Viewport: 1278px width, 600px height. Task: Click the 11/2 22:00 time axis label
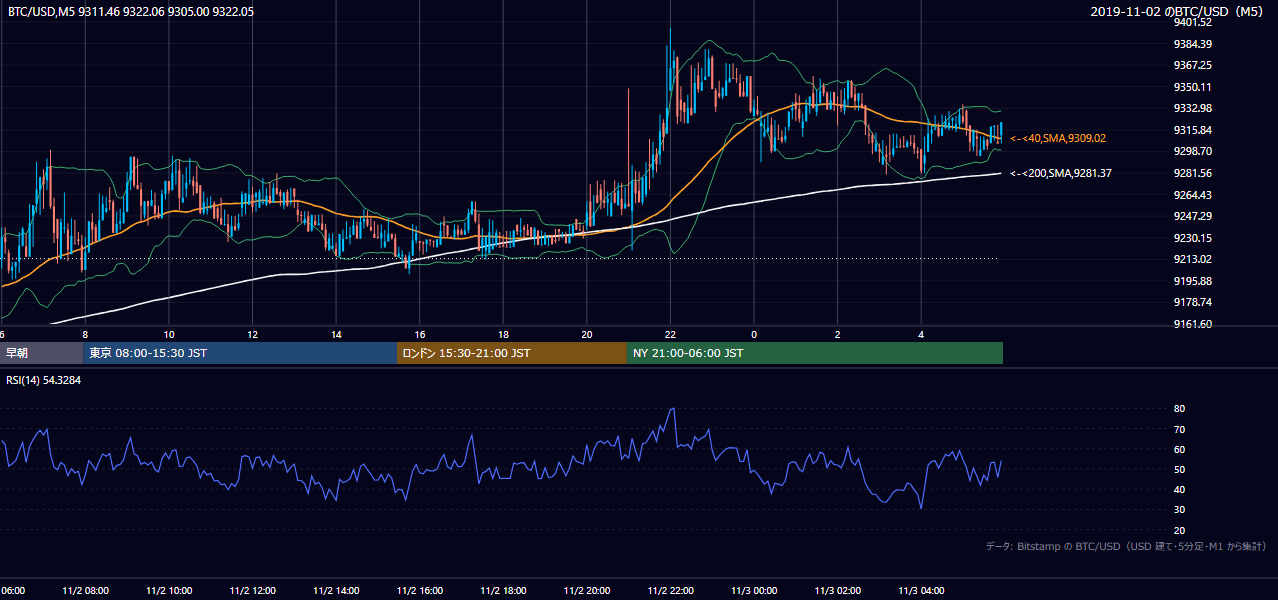coord(670,590)
